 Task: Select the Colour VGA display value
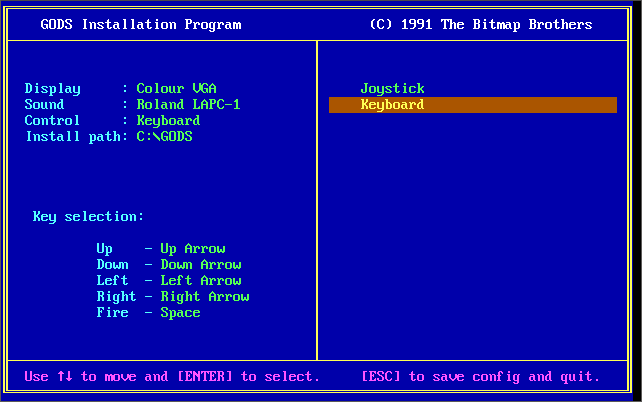(x=176, y=89)
